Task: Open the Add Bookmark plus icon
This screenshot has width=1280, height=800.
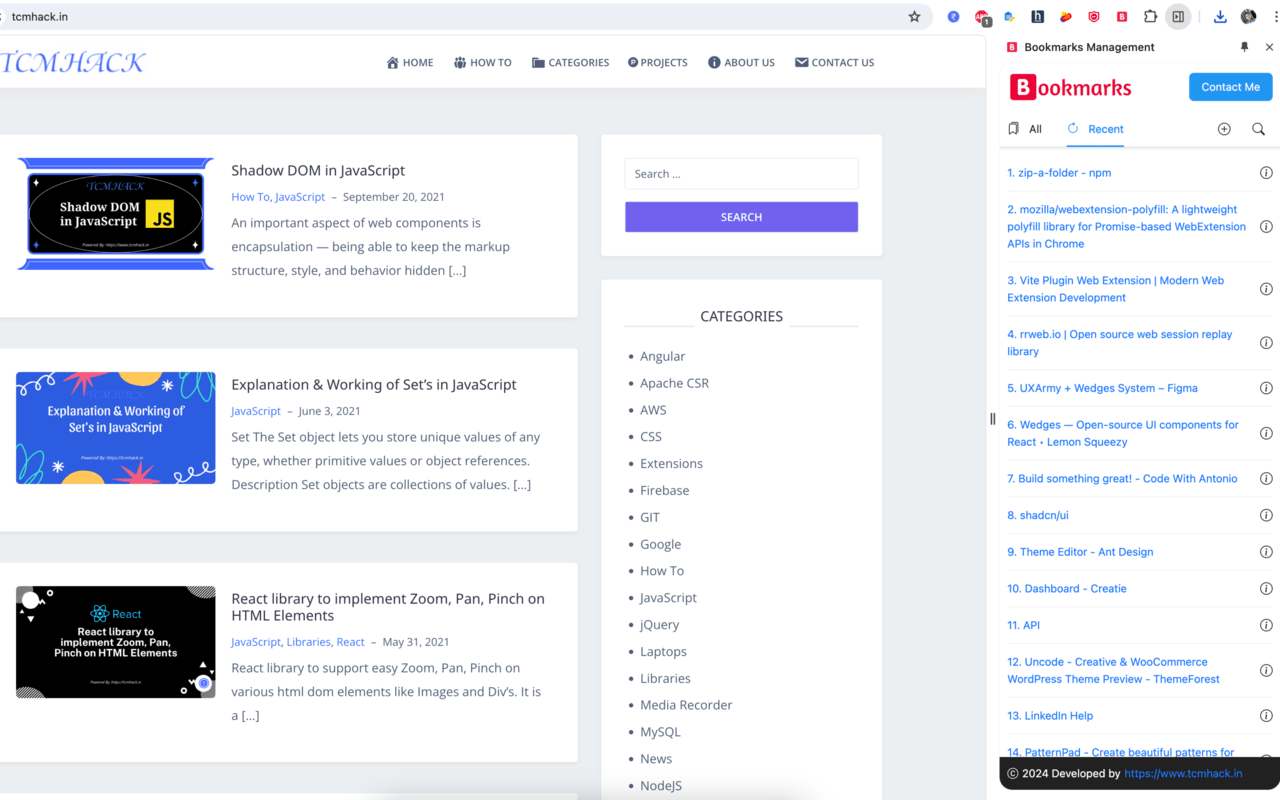Action: [x=1224, y=128]
